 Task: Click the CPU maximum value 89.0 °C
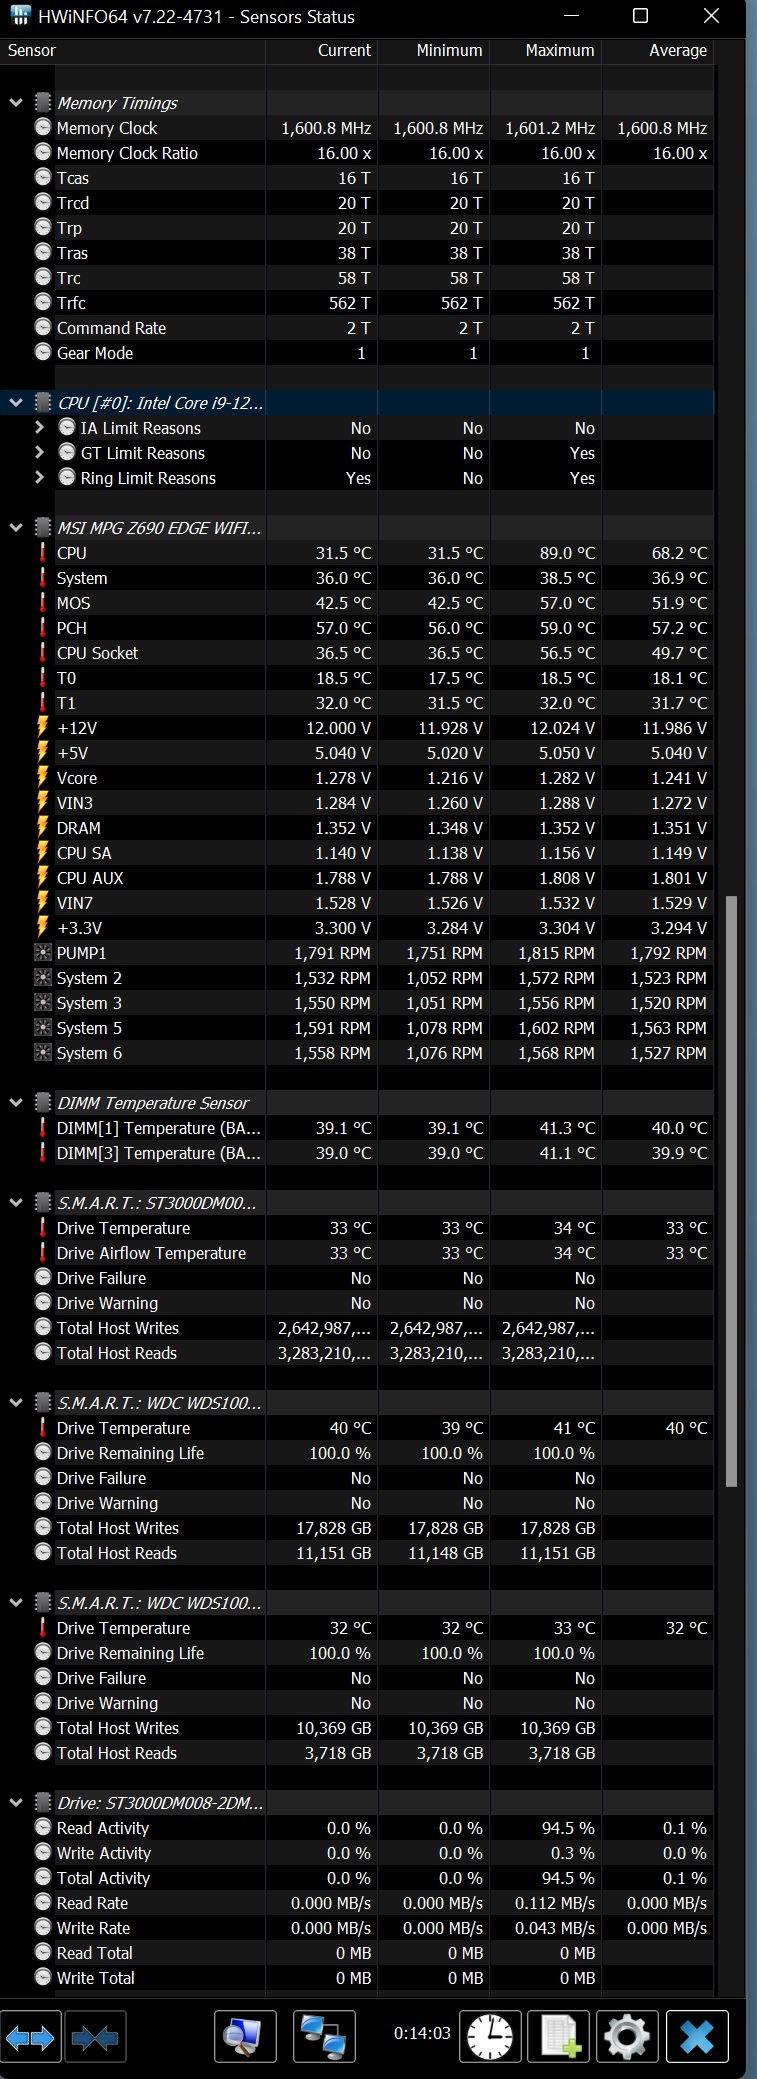click(566, 553)
